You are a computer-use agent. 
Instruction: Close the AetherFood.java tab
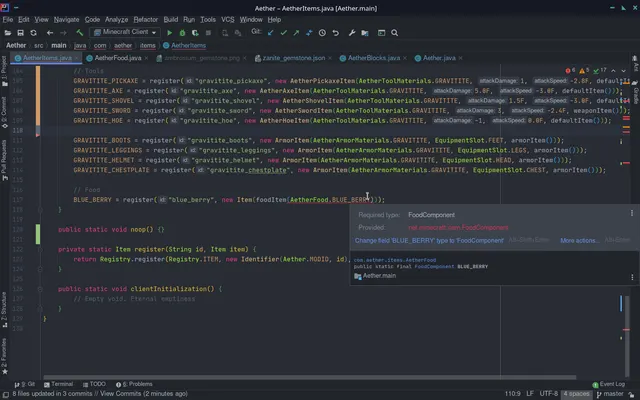click(147, 58)
